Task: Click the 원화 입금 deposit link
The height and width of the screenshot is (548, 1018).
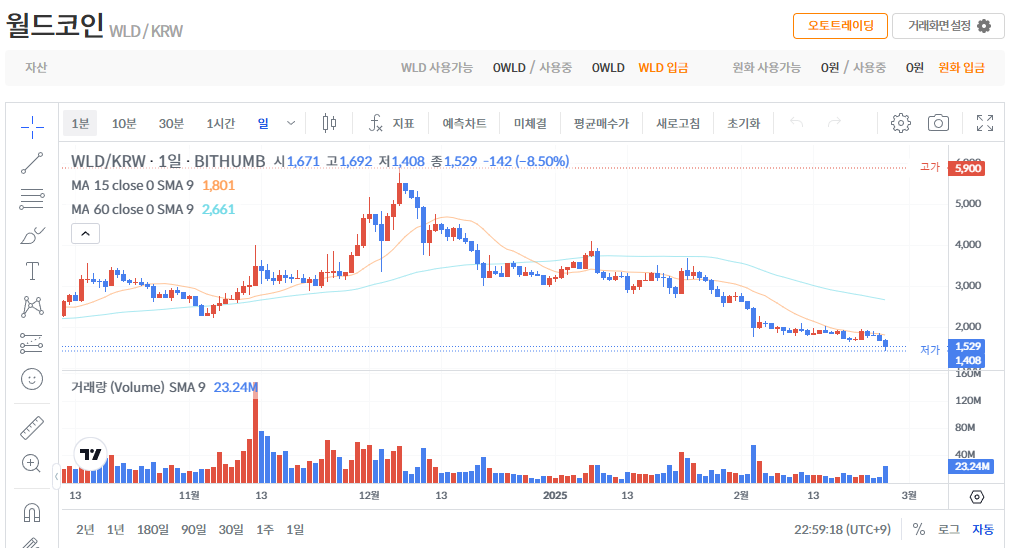Action: pyautogui.click(x=961, y=68)
